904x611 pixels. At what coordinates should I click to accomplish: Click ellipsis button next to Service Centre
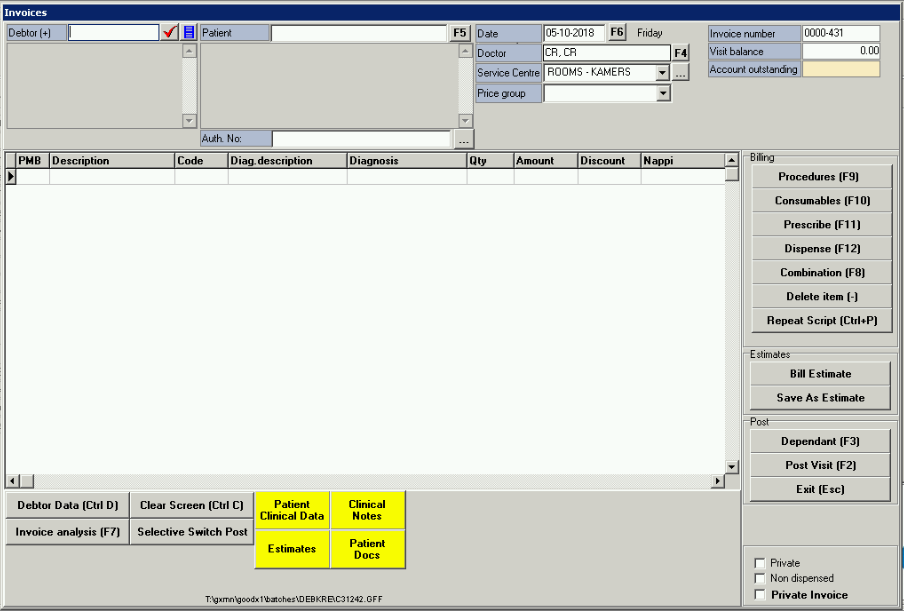pyautogui.click(x=680, y=73)
